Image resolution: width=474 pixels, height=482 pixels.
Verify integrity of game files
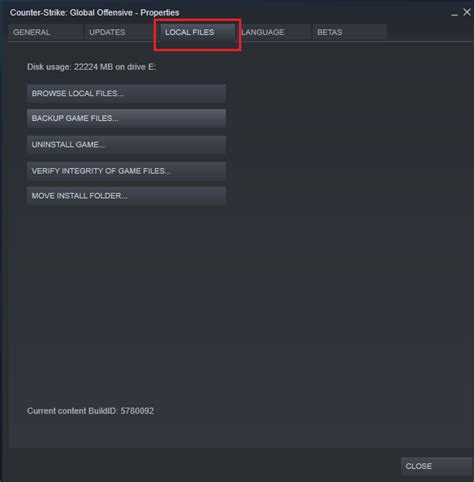point(126,171)
